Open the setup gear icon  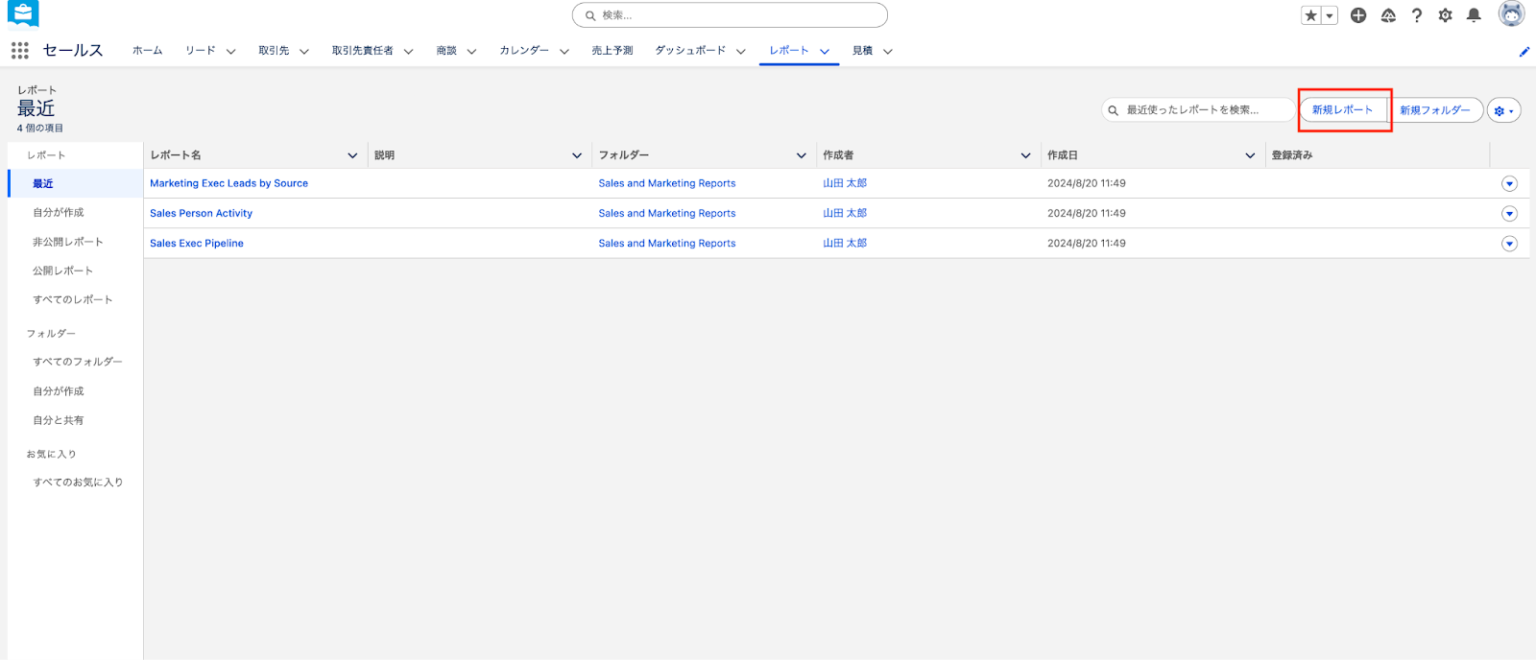click(x=1445, y=15)
